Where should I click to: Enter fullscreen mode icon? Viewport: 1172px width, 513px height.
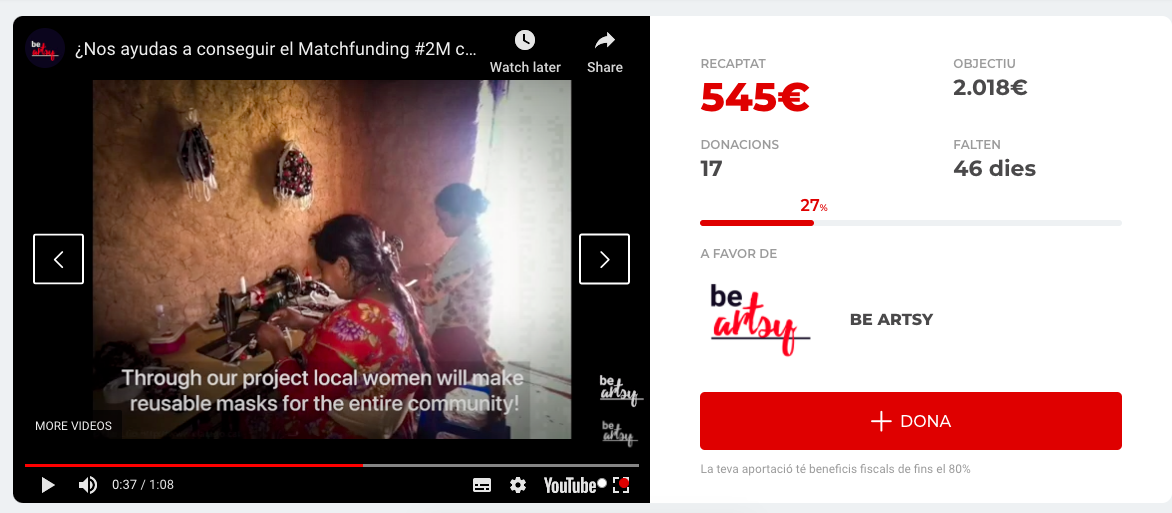coord(620,485)
